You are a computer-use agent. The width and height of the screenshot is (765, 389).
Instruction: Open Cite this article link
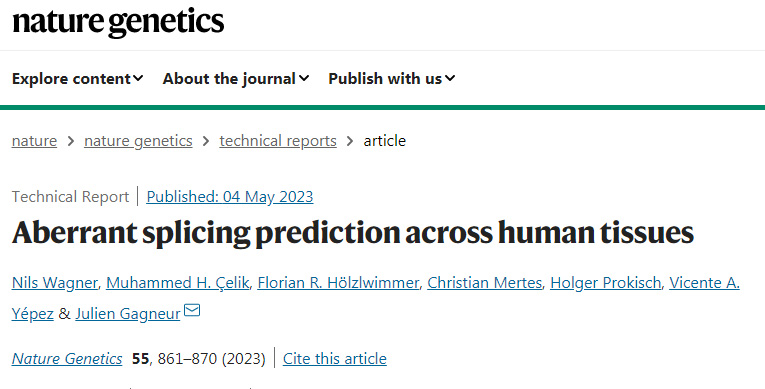[x=335, y=359]
